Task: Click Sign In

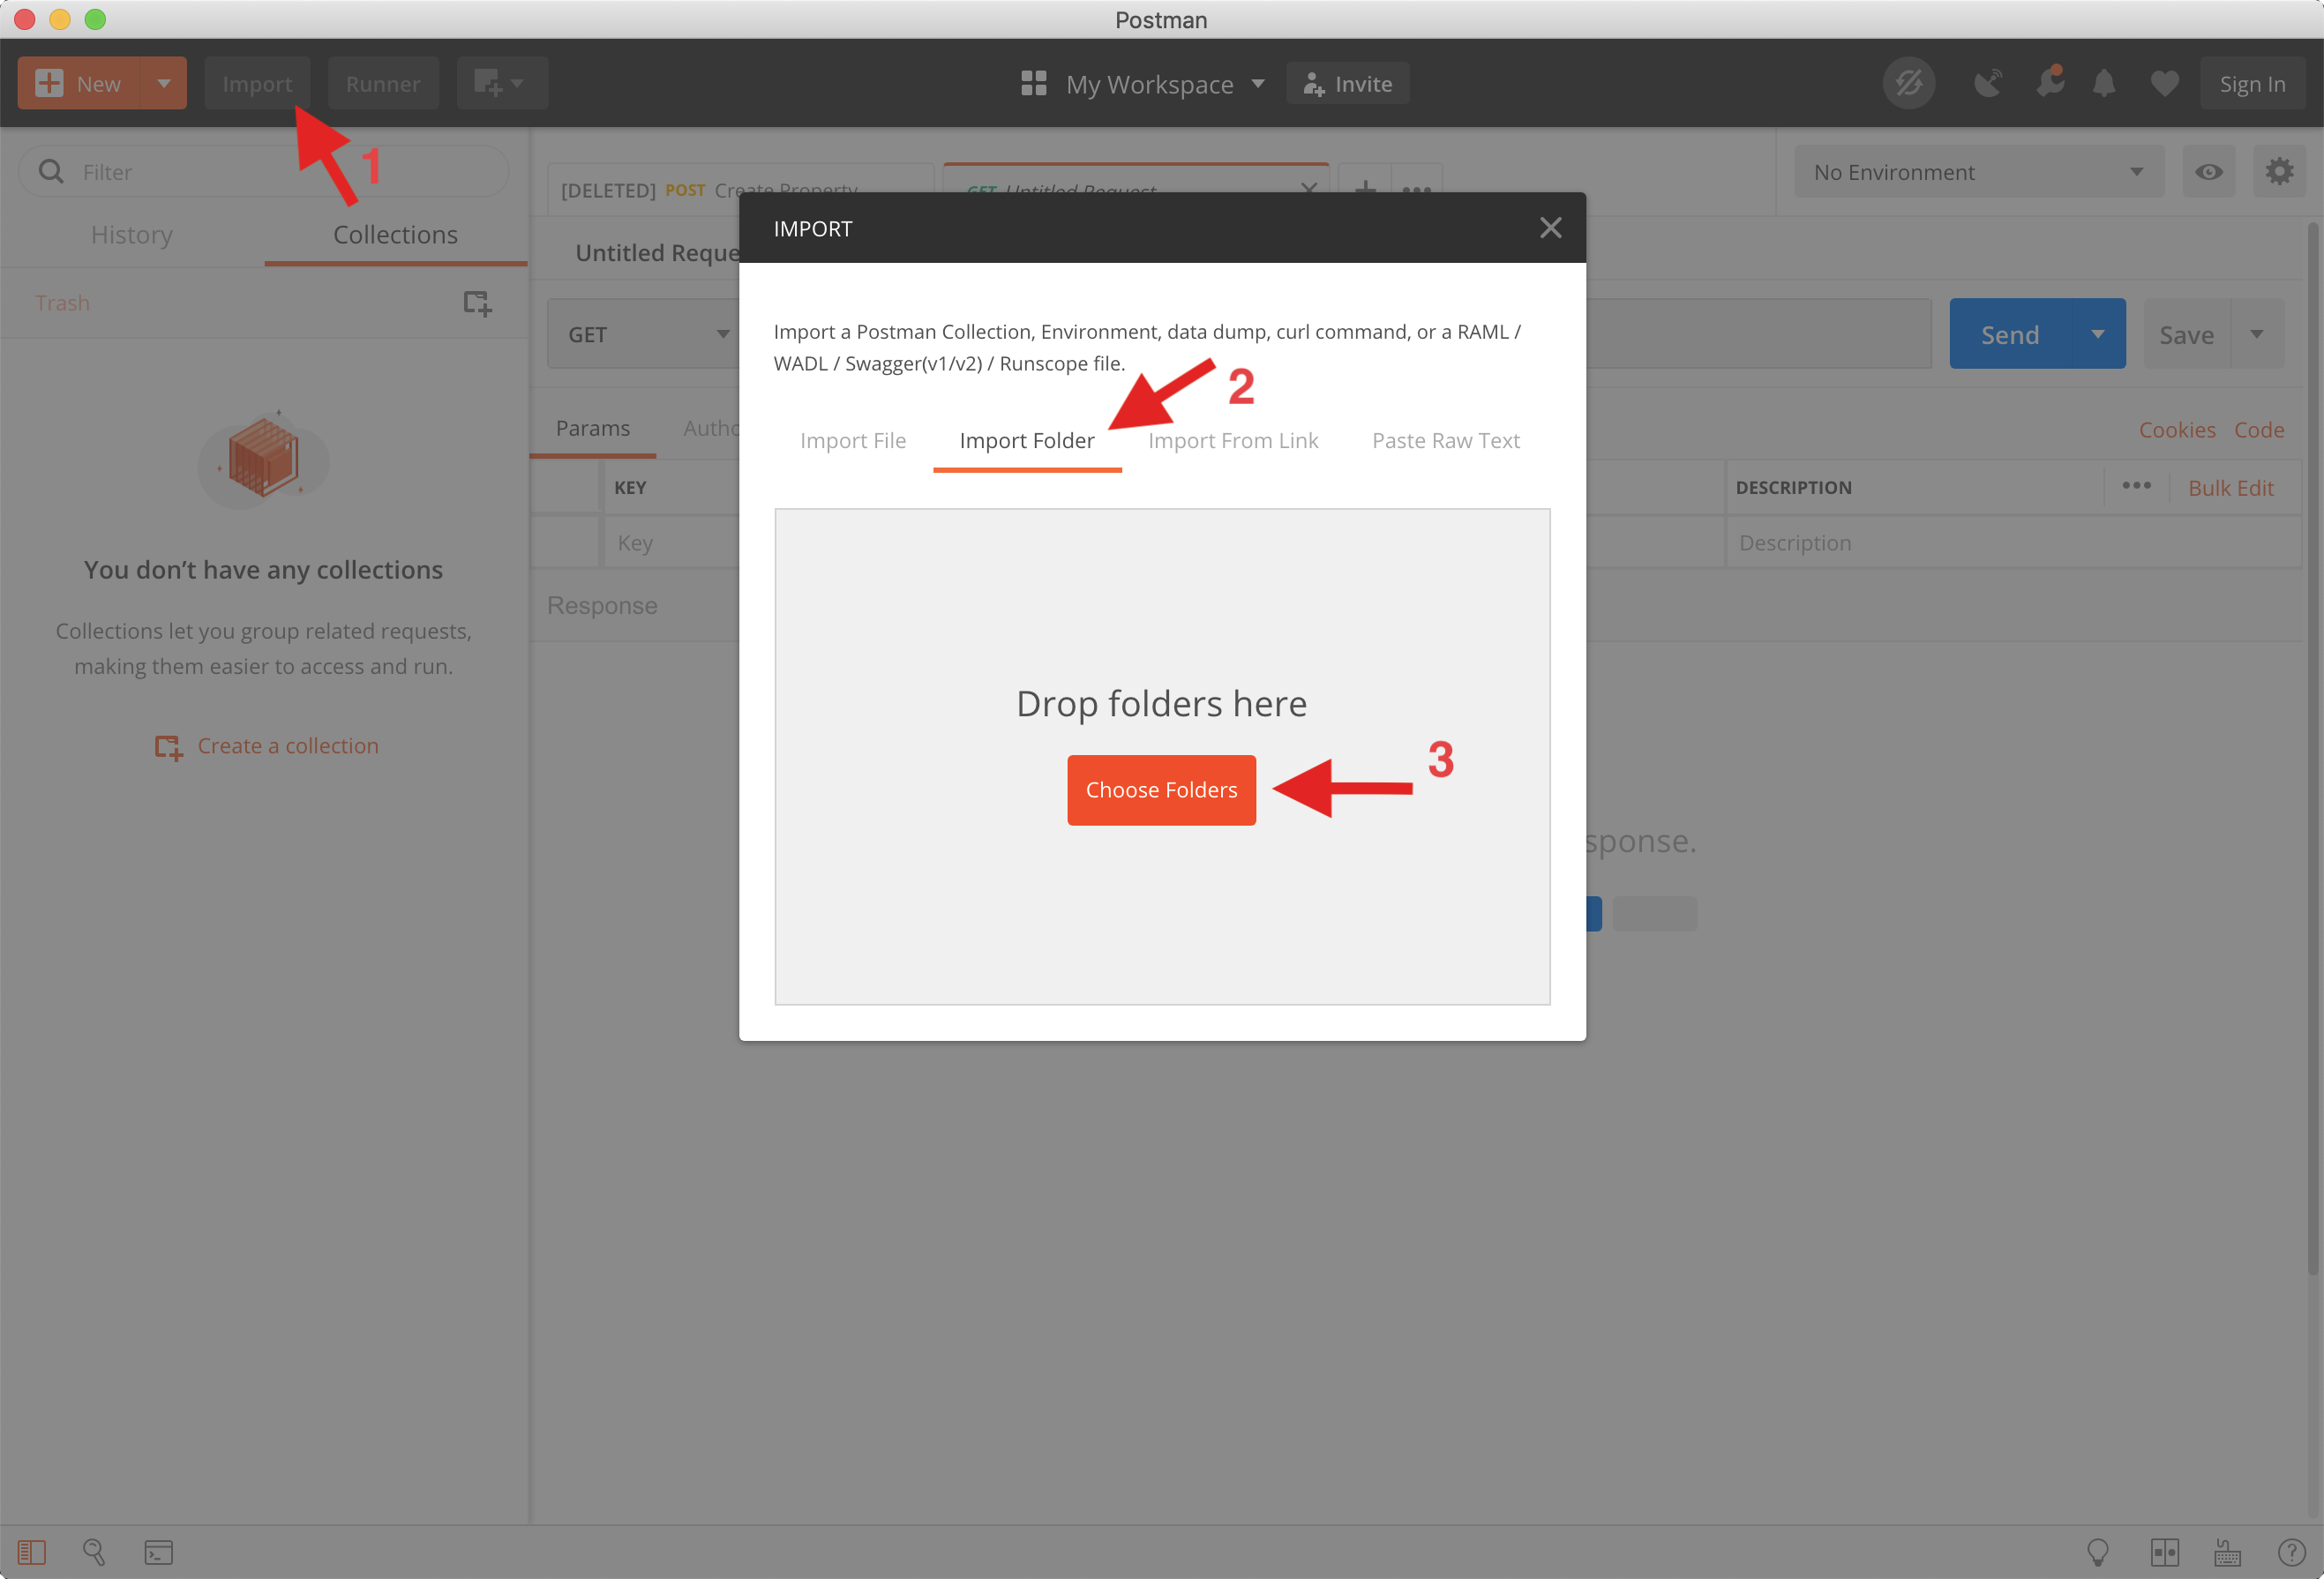Action: point(2253,83)
